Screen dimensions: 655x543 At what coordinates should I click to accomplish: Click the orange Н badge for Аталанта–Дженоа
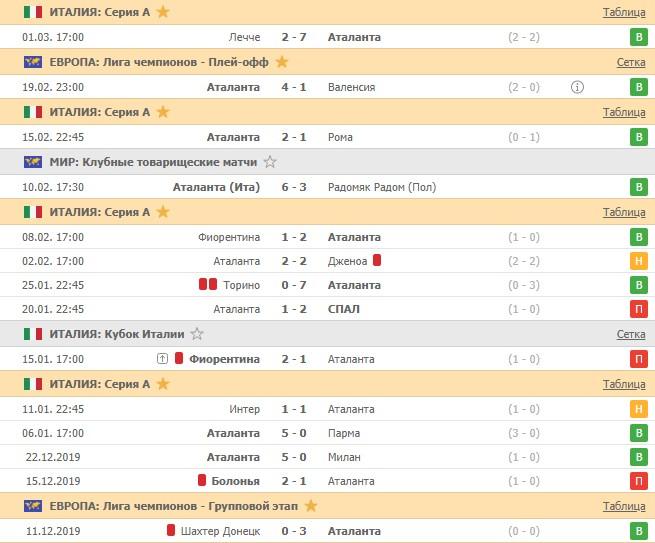pos(637,261)
